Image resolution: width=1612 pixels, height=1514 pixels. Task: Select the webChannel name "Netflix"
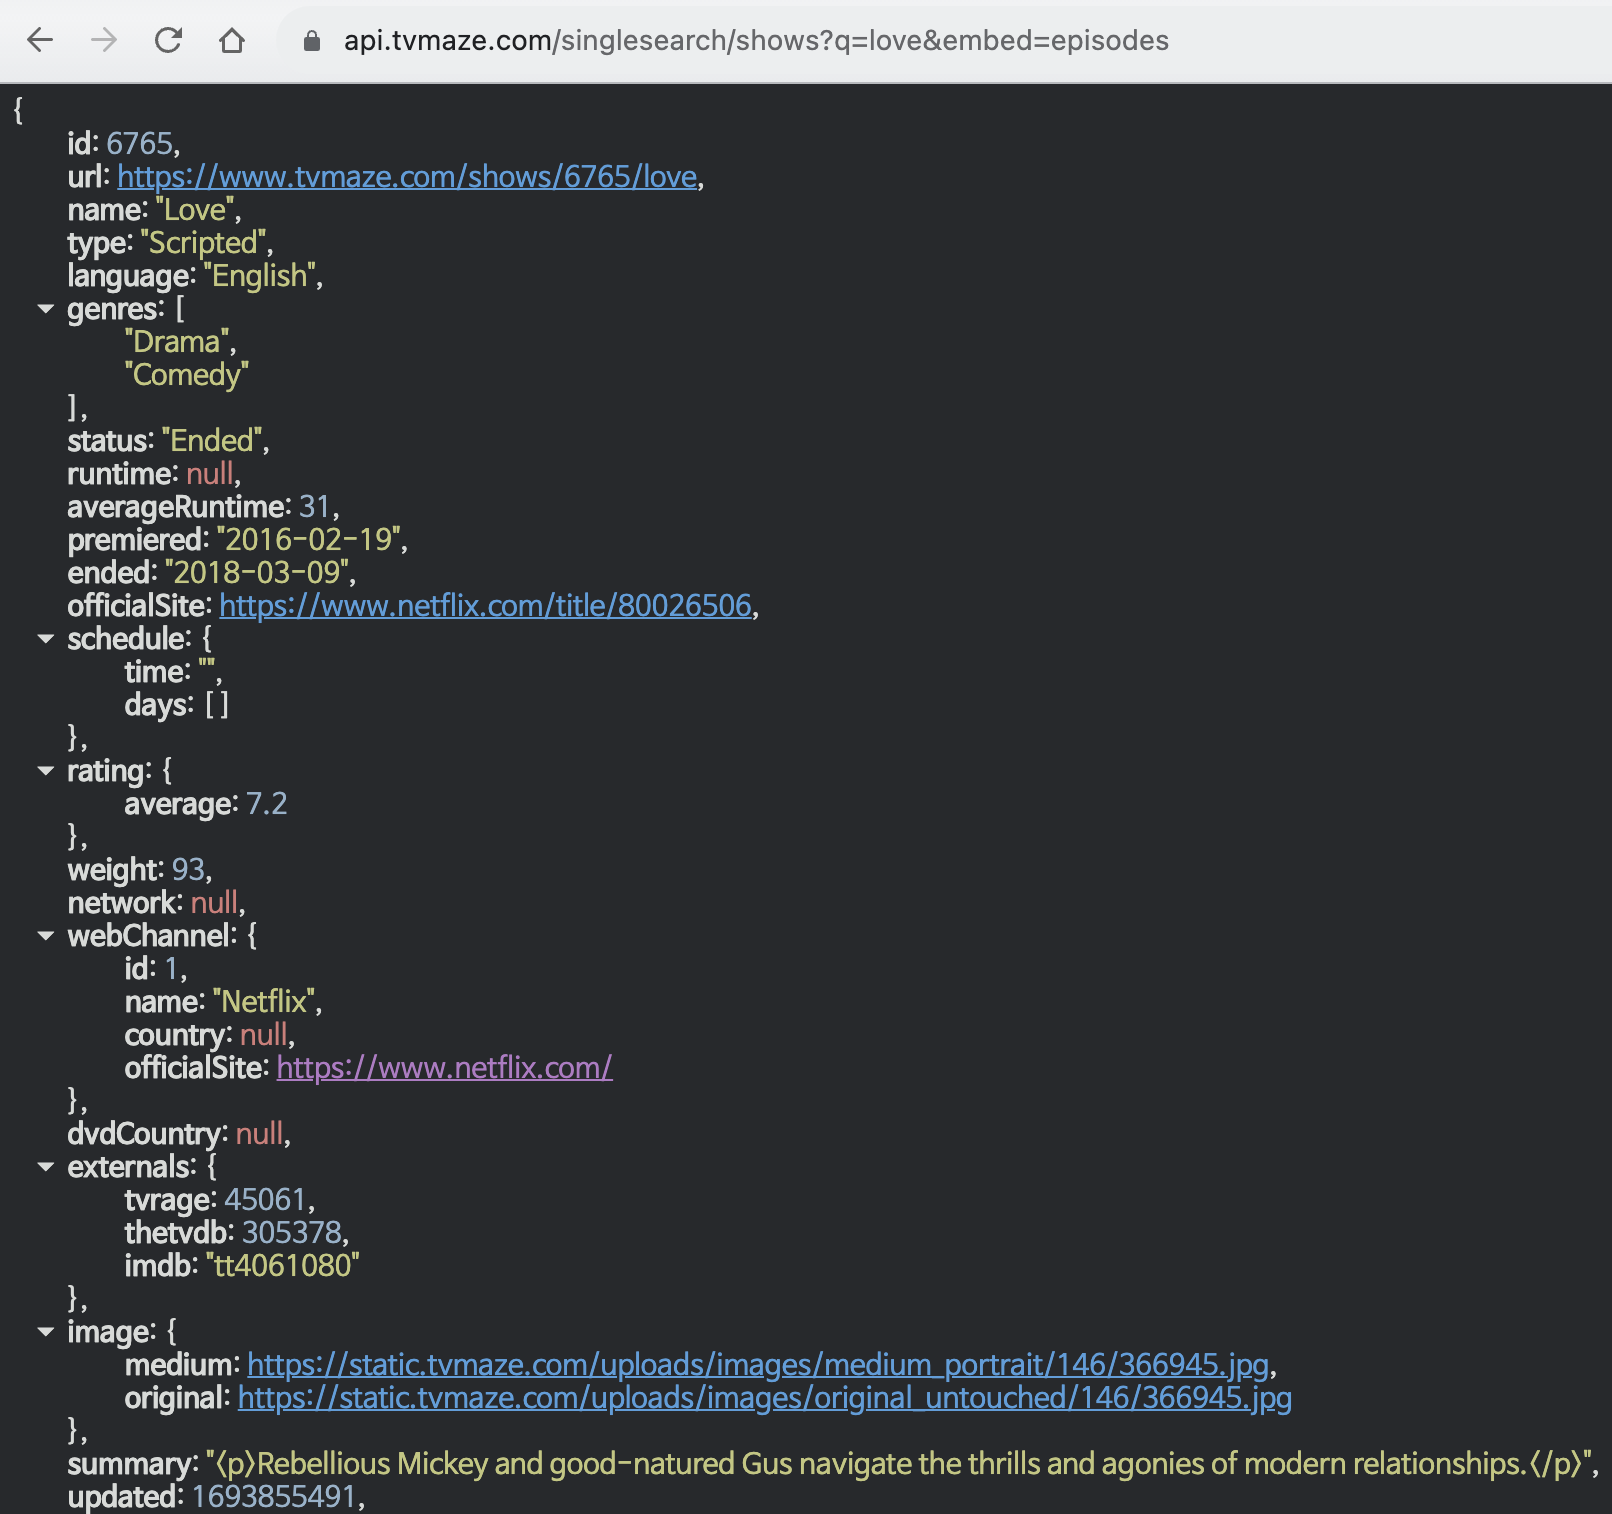(264, 1002)
